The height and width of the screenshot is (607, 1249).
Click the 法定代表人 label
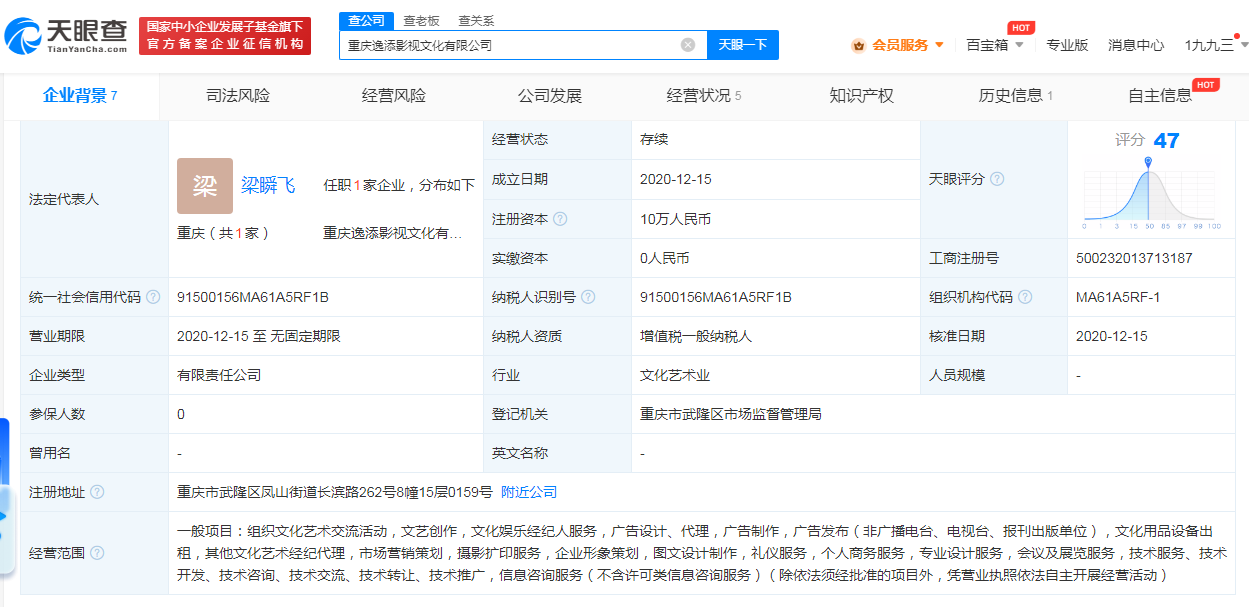click(64, 199)
